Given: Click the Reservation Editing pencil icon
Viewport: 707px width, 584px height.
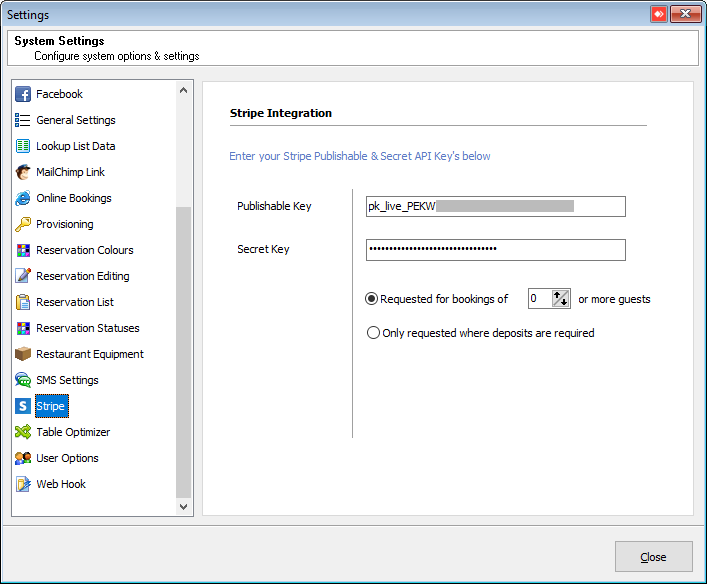Looking at the screenshot, I should point(23,276).
